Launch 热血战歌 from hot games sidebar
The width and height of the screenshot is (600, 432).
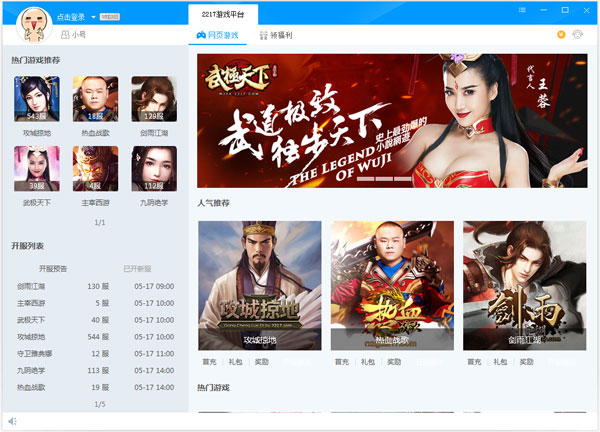(x=95, y=98)
